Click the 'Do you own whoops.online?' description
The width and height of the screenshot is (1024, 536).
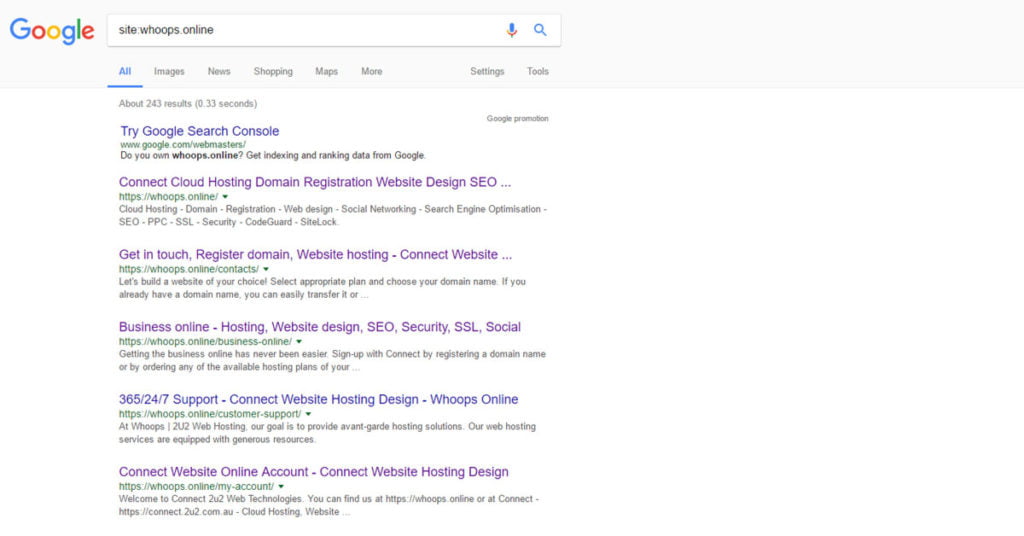pos(273,155)
